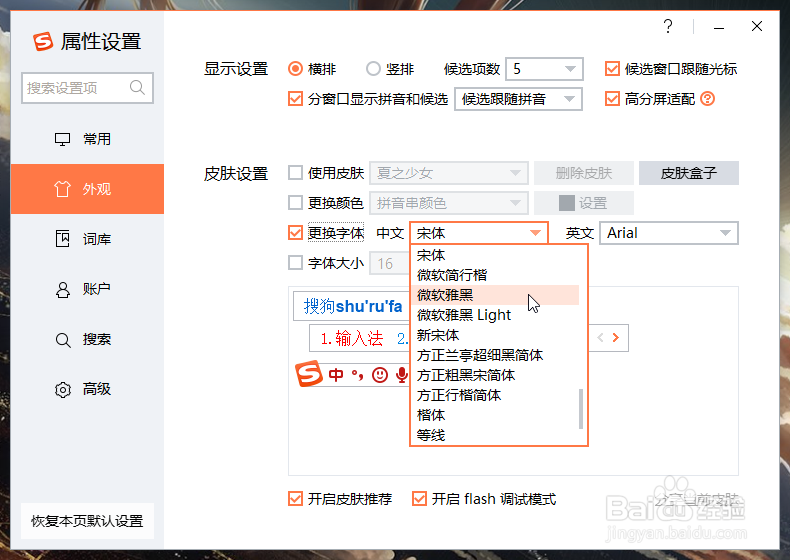Click the font list scrollbar thumb
The width and height of the screenshot is (790, 560).
pyautogui.click(x=581, y=408)
